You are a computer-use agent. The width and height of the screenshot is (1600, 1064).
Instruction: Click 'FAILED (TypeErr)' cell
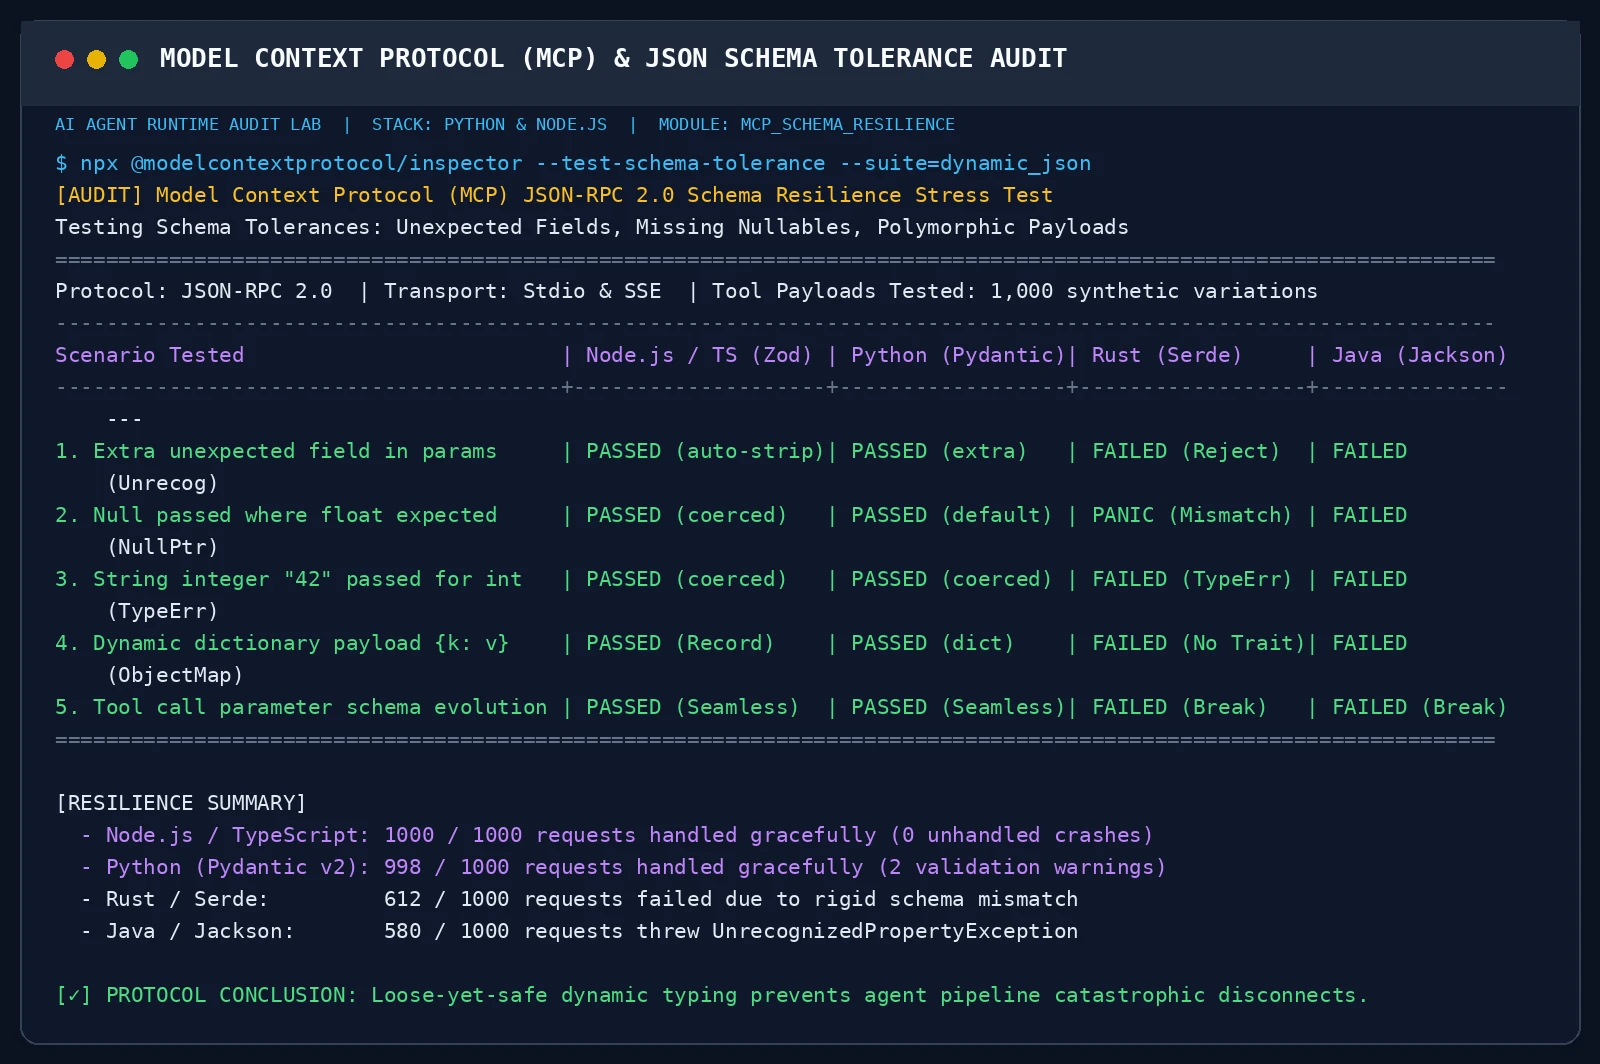pos(1192,579)
